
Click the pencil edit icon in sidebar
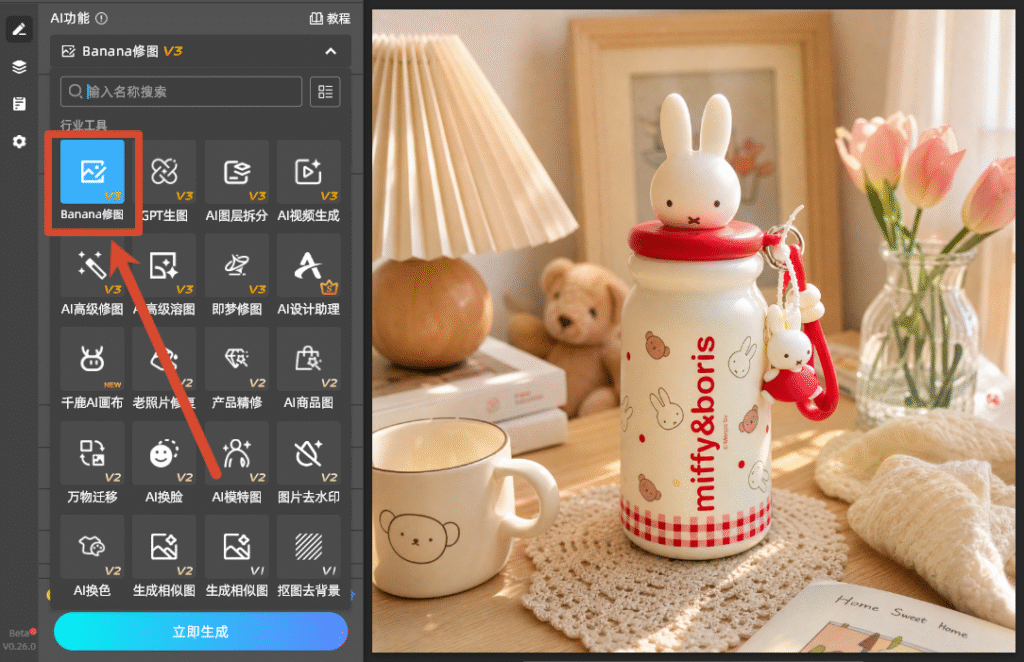(19, 29)
